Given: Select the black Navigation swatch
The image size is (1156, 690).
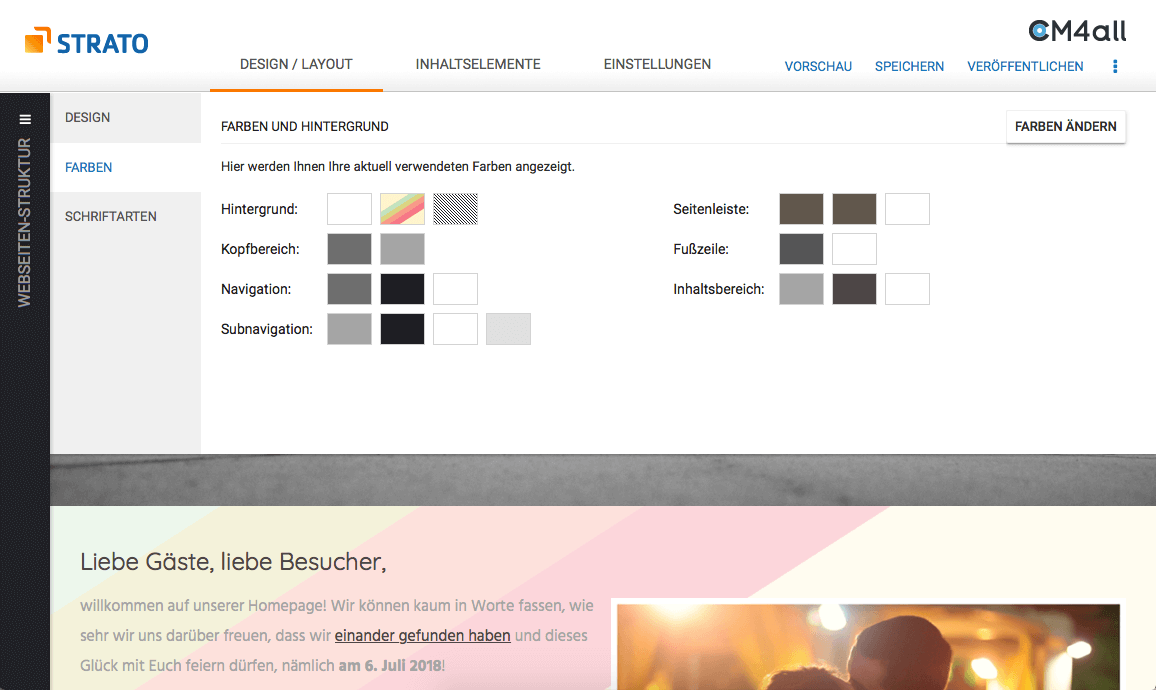Looking at the screenshot, I should tap(403, 289).
